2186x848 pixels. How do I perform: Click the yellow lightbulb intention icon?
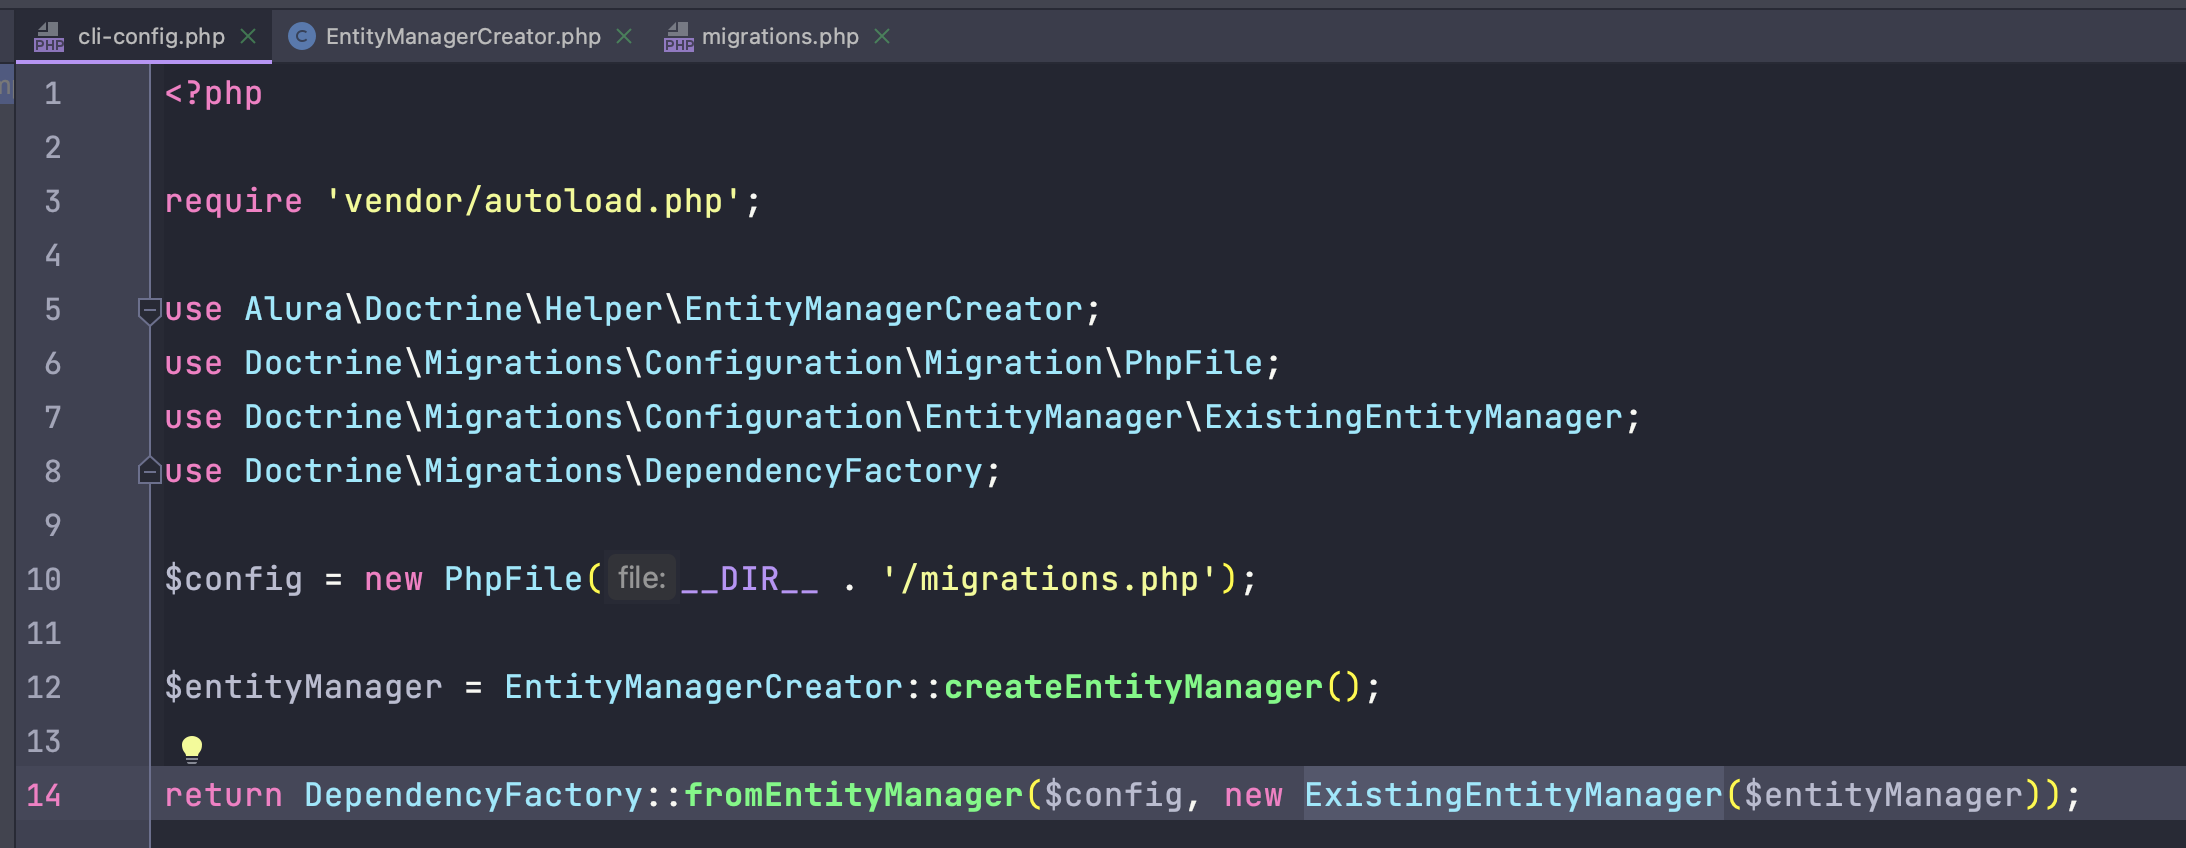pyautogui.click(x=192, y=749)
